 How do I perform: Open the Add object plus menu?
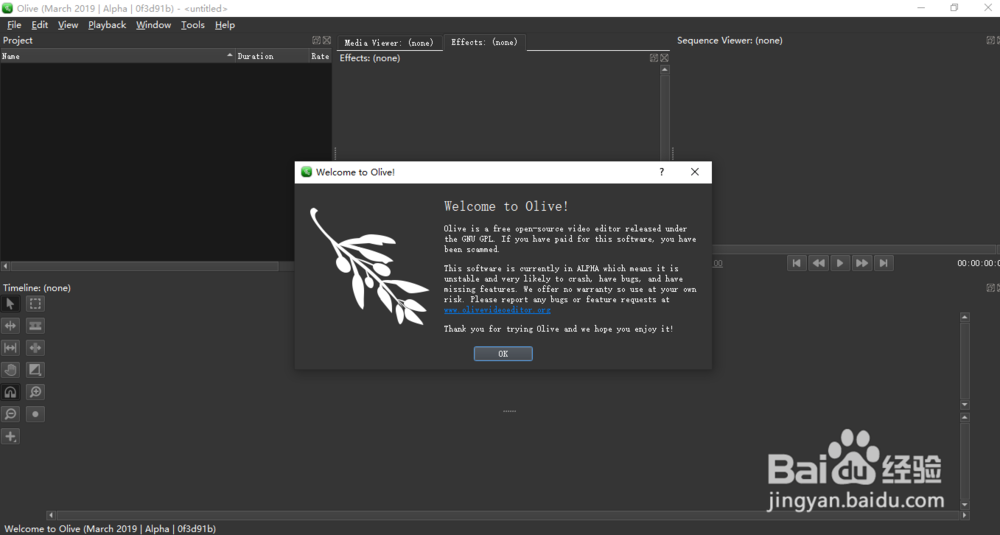coord(10,436)
